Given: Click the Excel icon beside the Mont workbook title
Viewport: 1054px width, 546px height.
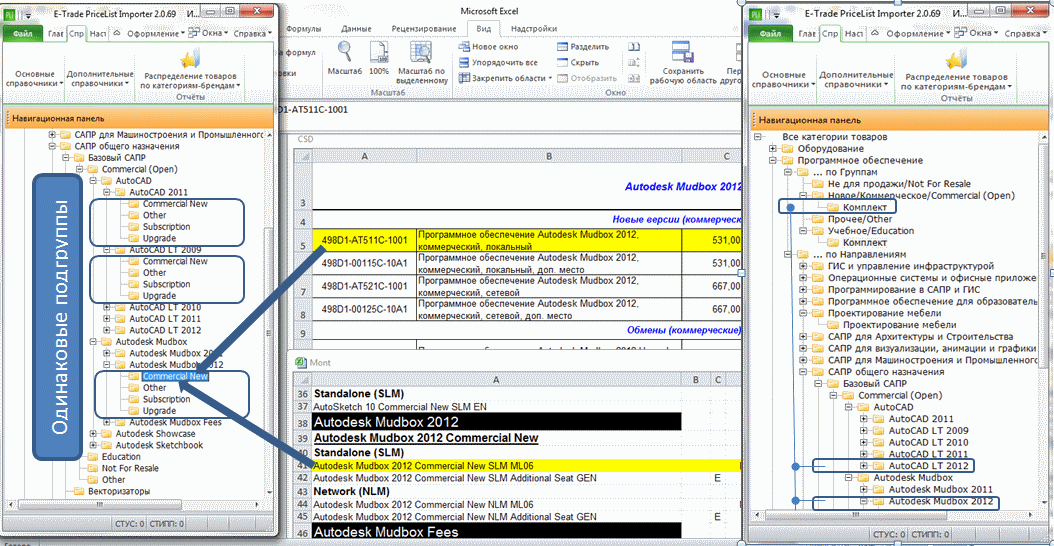Looking at the screenshot, I should pos(301,362).
